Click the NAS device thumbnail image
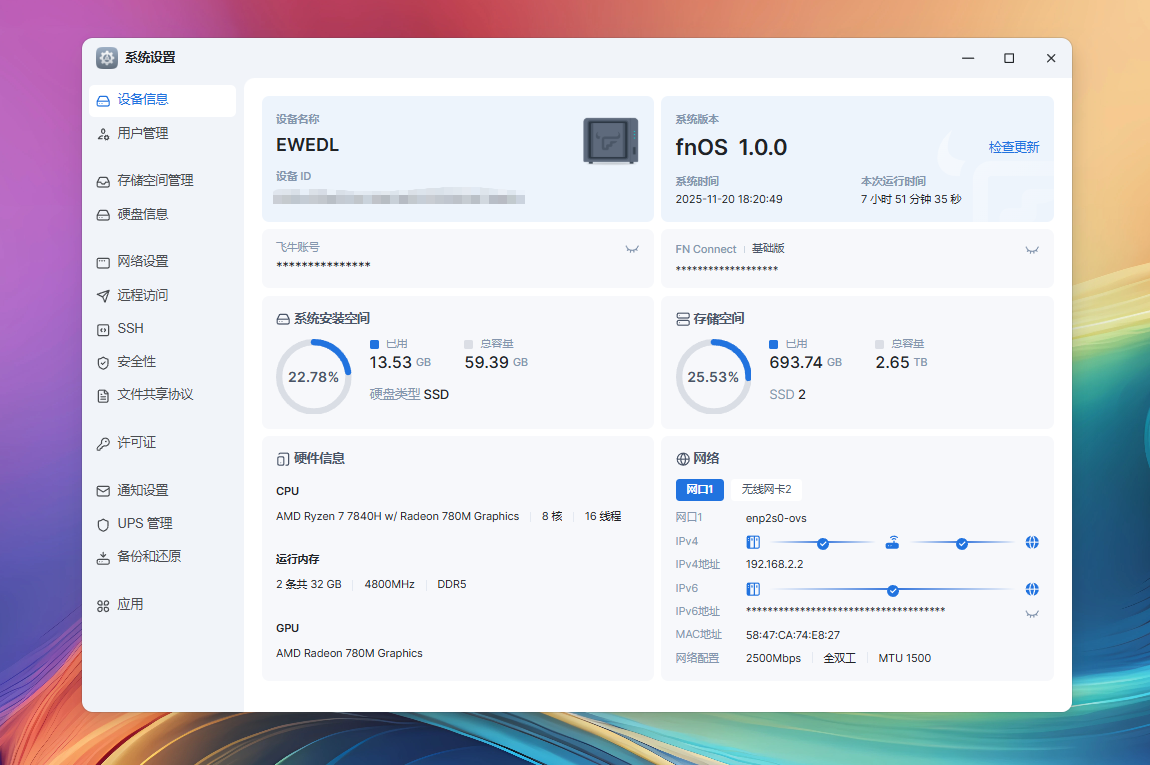Image resolution: width=1150 pixels, height=765 pixels. point(610,140)
